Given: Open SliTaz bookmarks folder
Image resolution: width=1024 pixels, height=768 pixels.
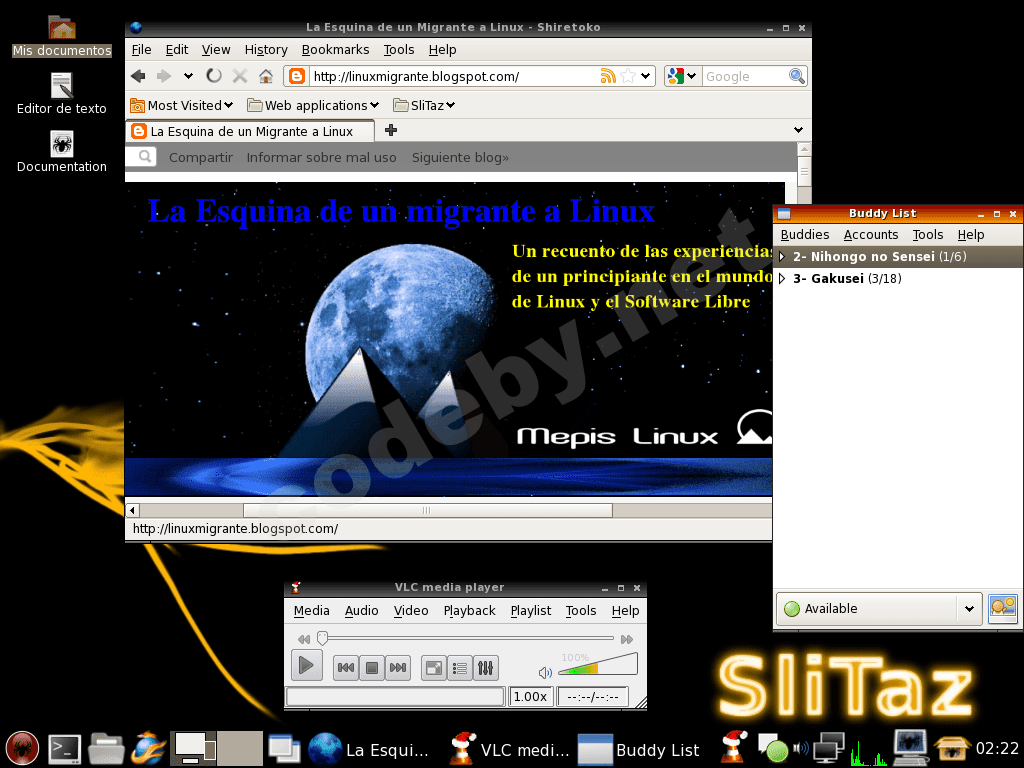Looking at the screenshot, I should pos(424,105).
